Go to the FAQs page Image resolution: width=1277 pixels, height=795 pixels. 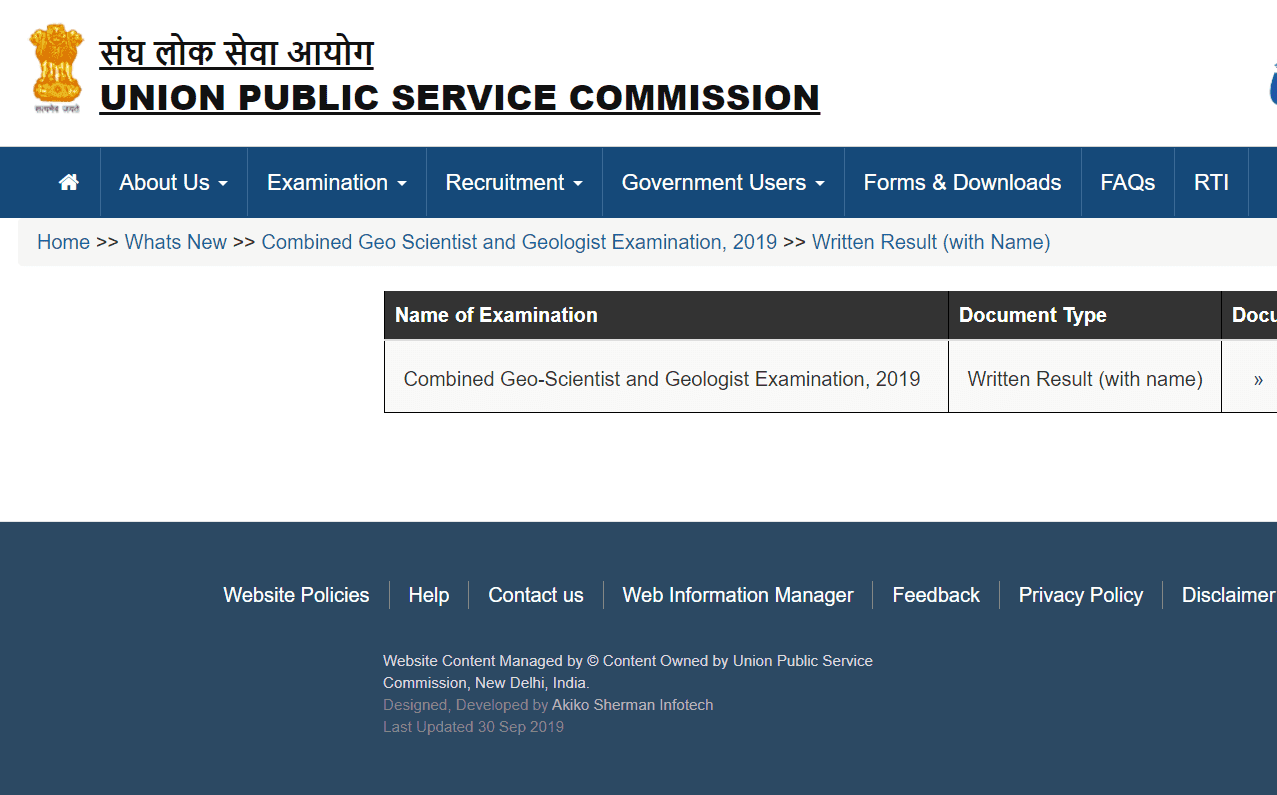pyautogui.click(x=1127, y=182)
